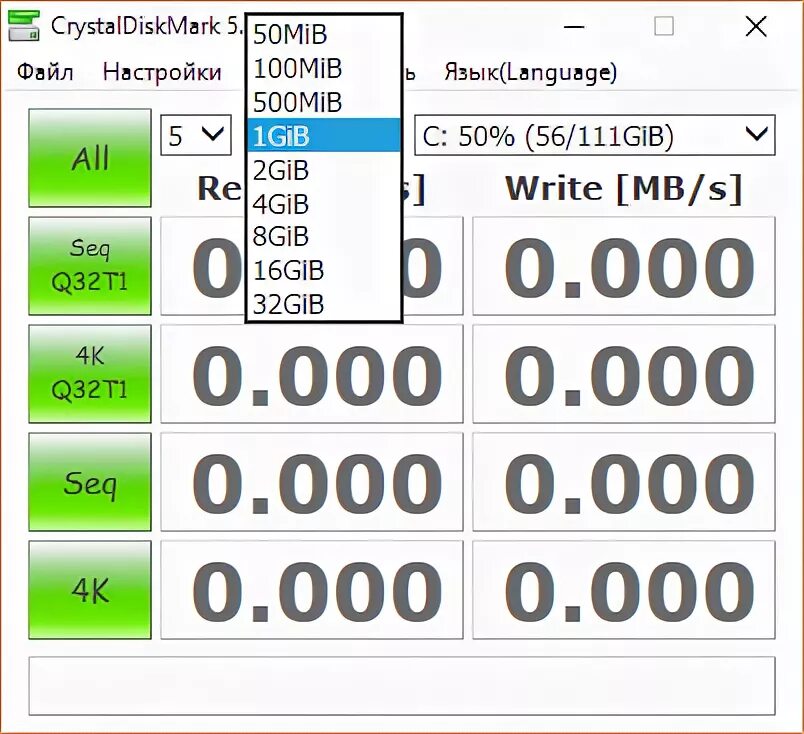
Task: Click the CrystalDiskMark app icon in title bar
Action: [24, 27]
